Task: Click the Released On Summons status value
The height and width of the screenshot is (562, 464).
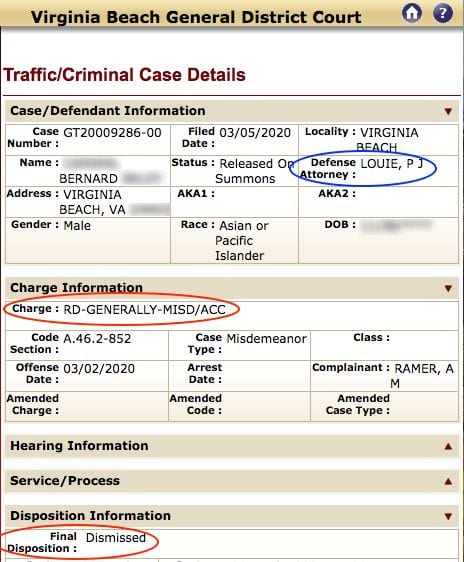Action: (254, 171)
